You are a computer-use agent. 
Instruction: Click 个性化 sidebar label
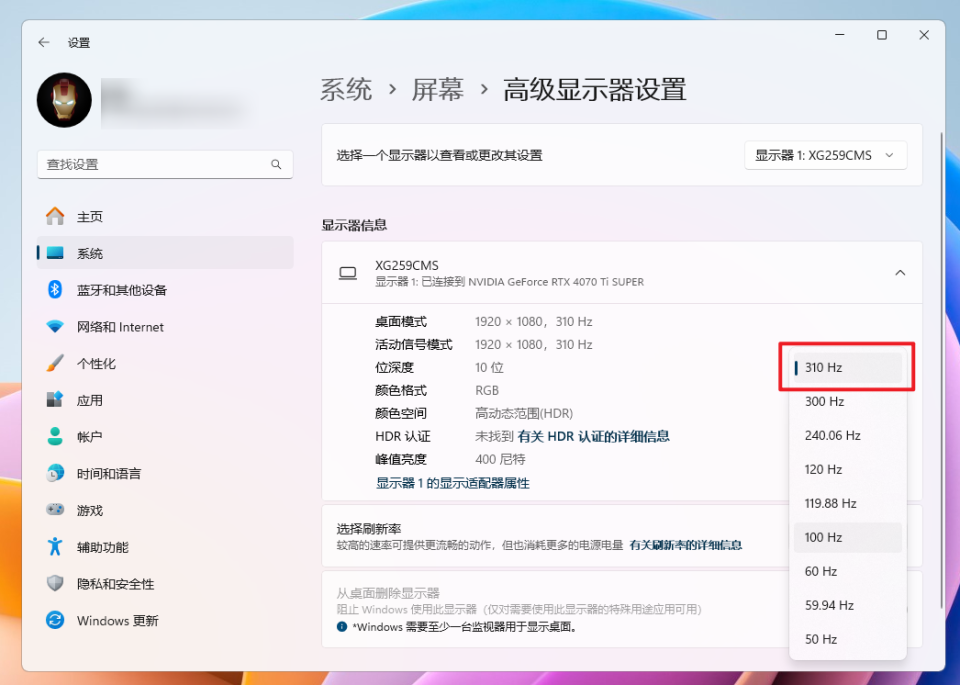pos(96,364)
